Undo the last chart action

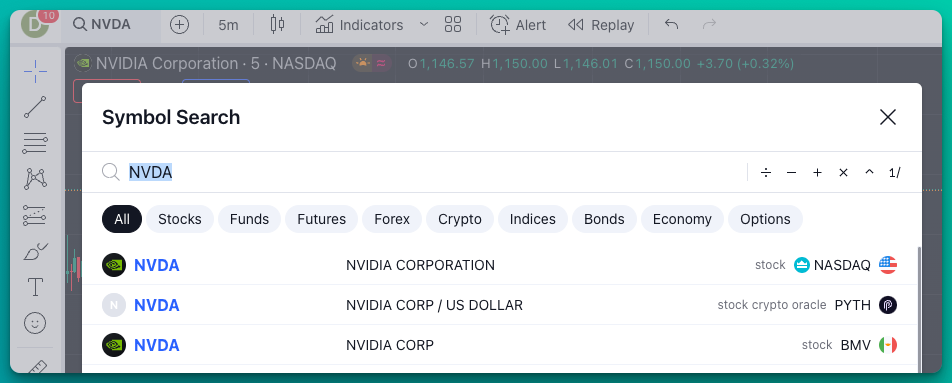(x=671, y=25)
